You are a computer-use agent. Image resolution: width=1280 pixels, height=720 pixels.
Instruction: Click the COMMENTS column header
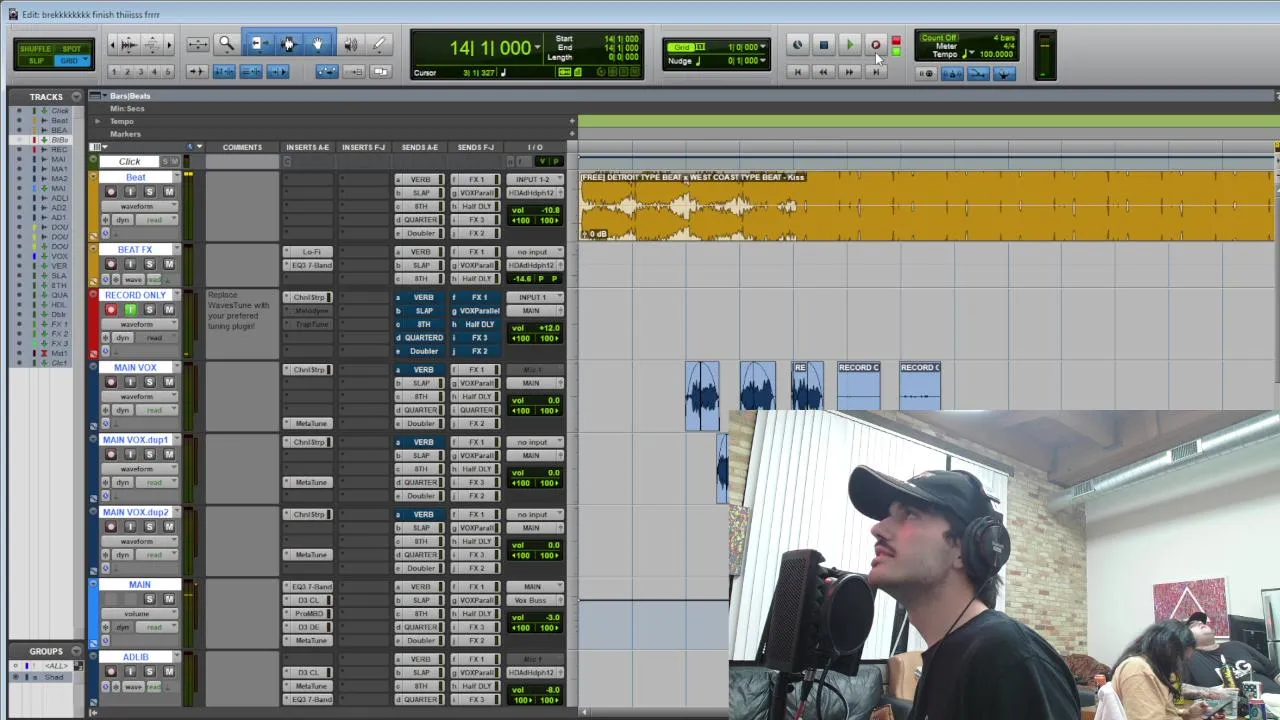(242, 147)
